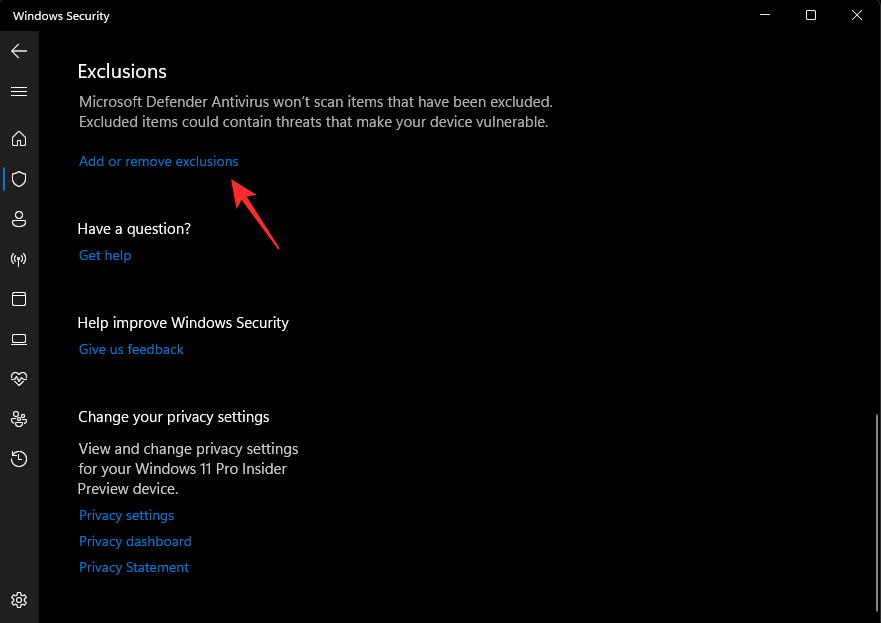Viewport: 881px width, 623px height.
Task: Click Add or remove exclusions link
Action: 159,161
